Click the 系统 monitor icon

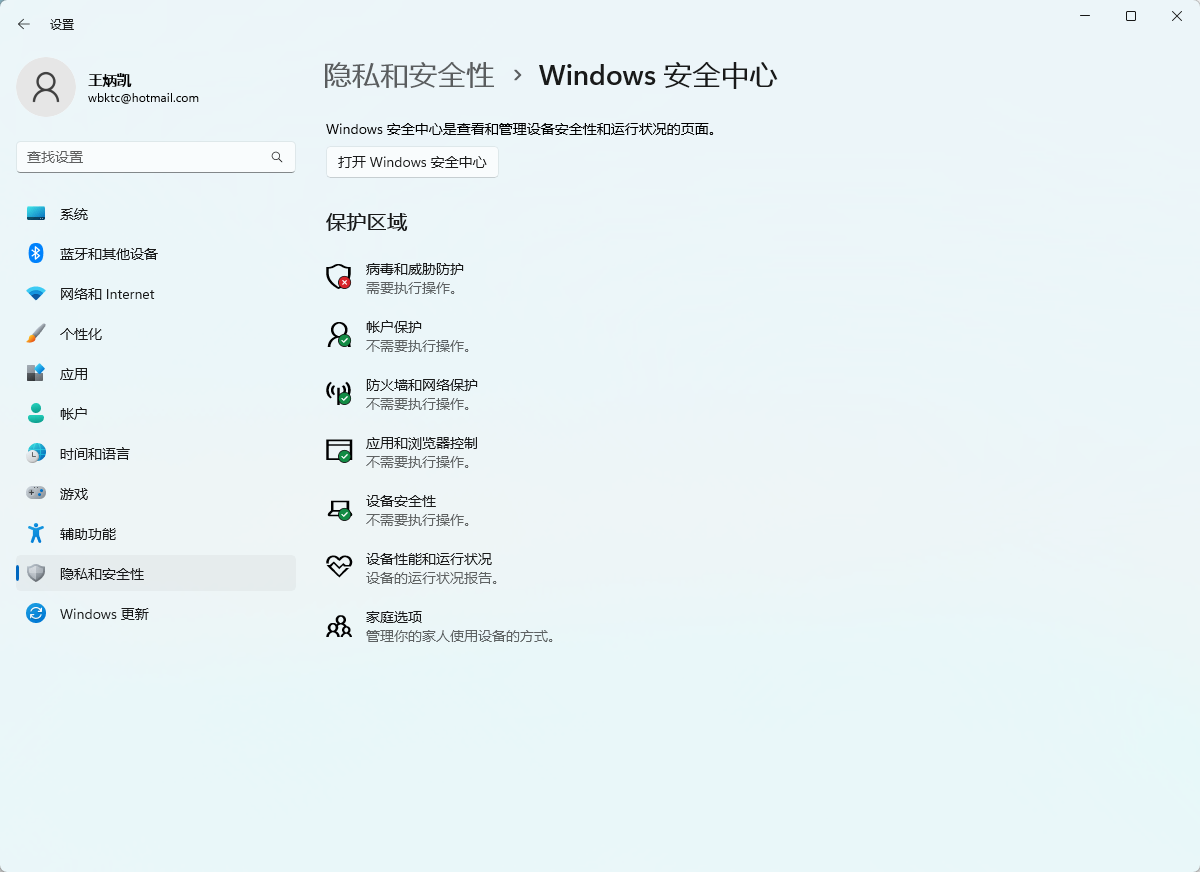(36, 214)
